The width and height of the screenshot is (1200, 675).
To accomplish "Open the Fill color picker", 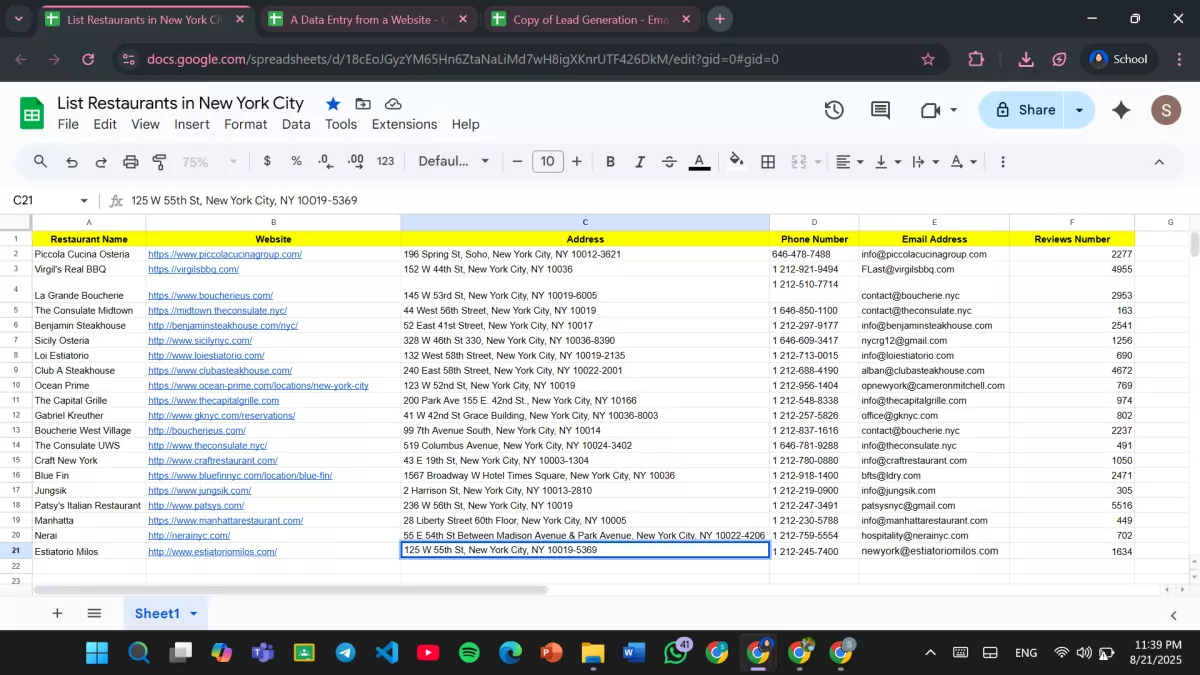I will [x=737, y=161].
